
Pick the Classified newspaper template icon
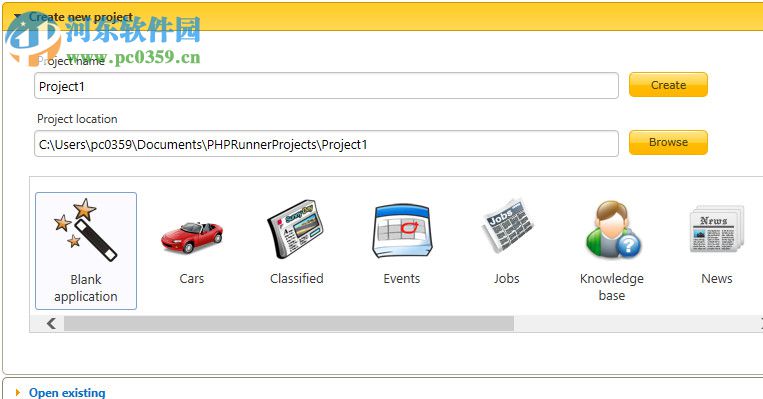point(296,229)
